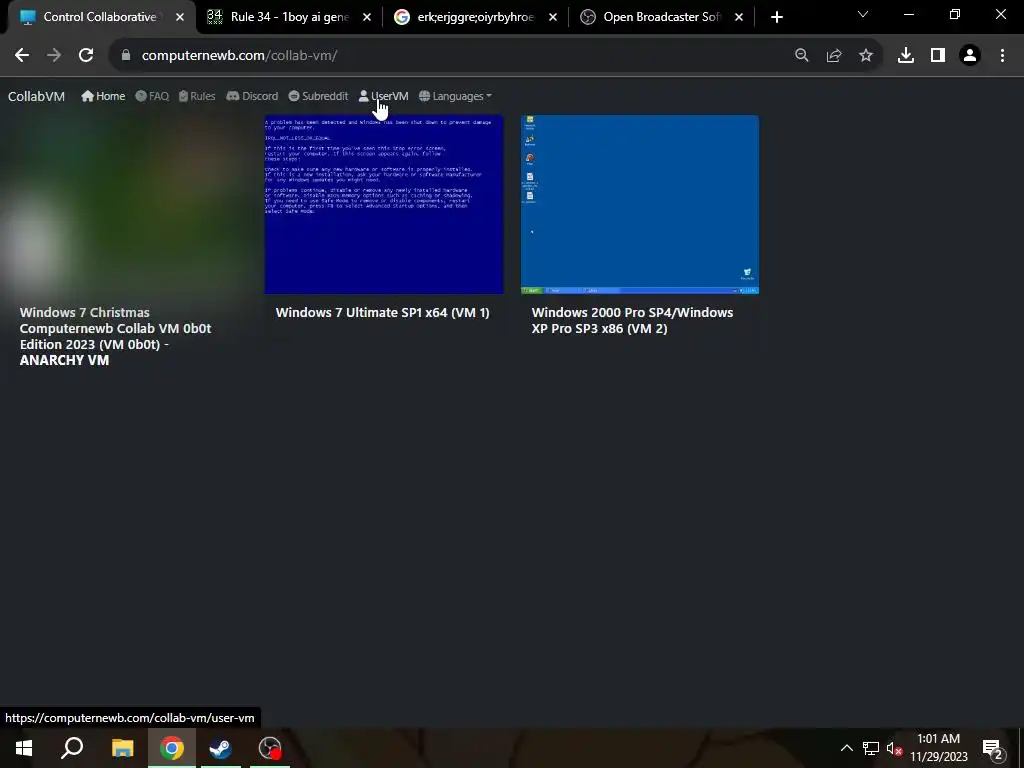Screen dimensions: 1024x768
Task: Reload the CollabVM page
Action: [x=86, y=56]
